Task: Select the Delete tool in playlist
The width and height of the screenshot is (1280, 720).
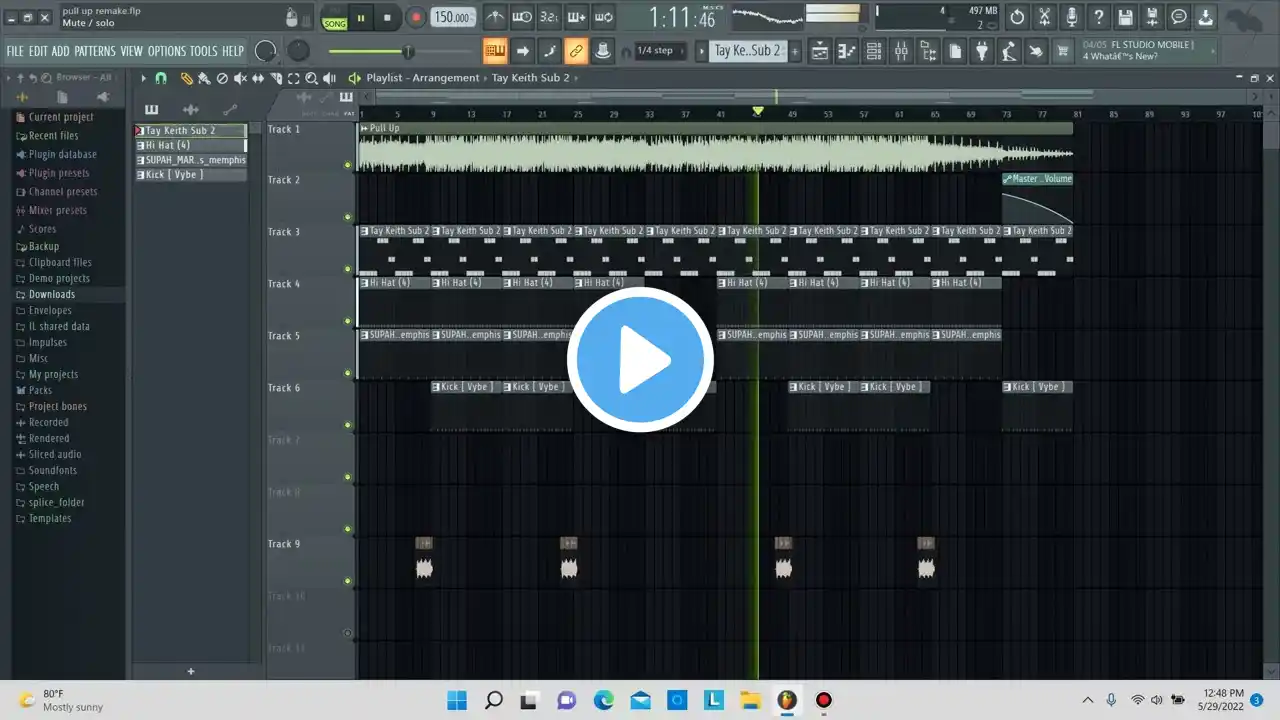Action: (x=222, y=78)
